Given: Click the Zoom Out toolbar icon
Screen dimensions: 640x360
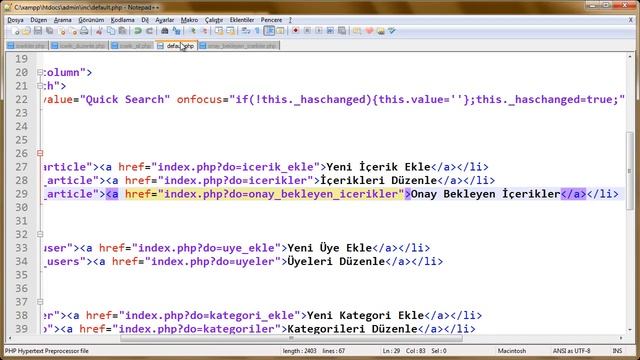Looking at the screenshot, I should pos(204,31).
